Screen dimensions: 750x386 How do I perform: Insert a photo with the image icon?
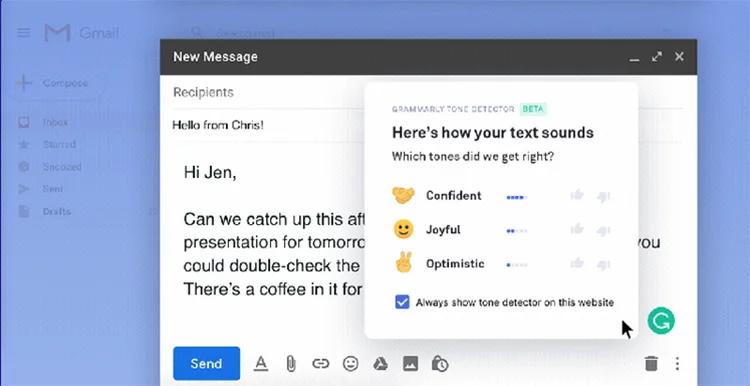point(410,364)
